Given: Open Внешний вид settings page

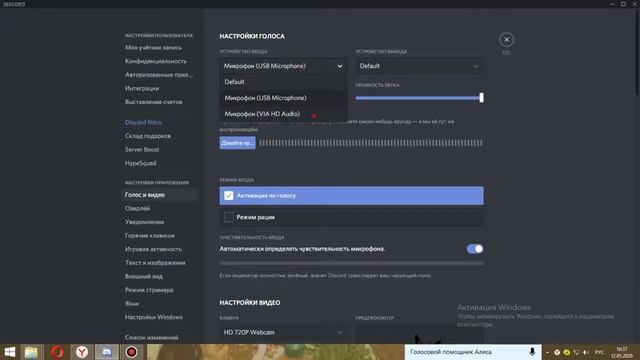Looking at the screenshot, I should coord(144,276).
